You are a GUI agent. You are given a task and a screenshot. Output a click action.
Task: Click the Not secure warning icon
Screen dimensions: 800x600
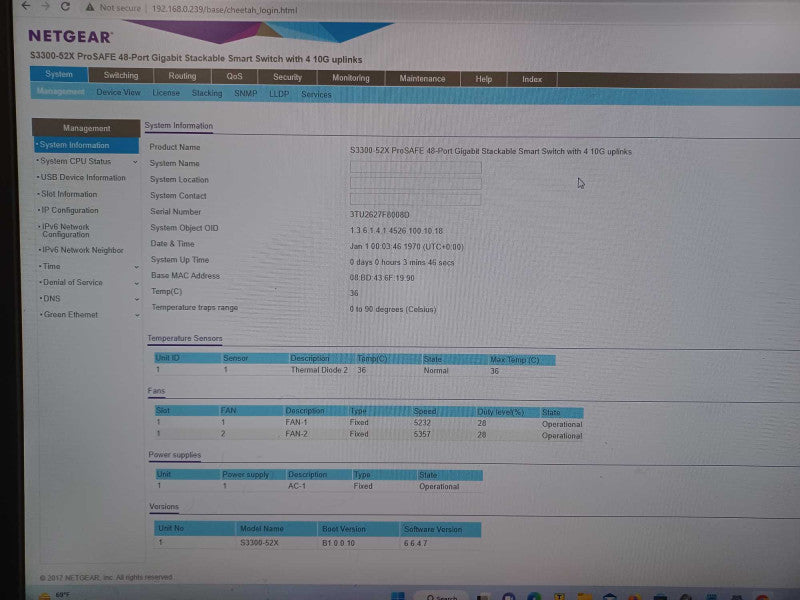(90, 8)
